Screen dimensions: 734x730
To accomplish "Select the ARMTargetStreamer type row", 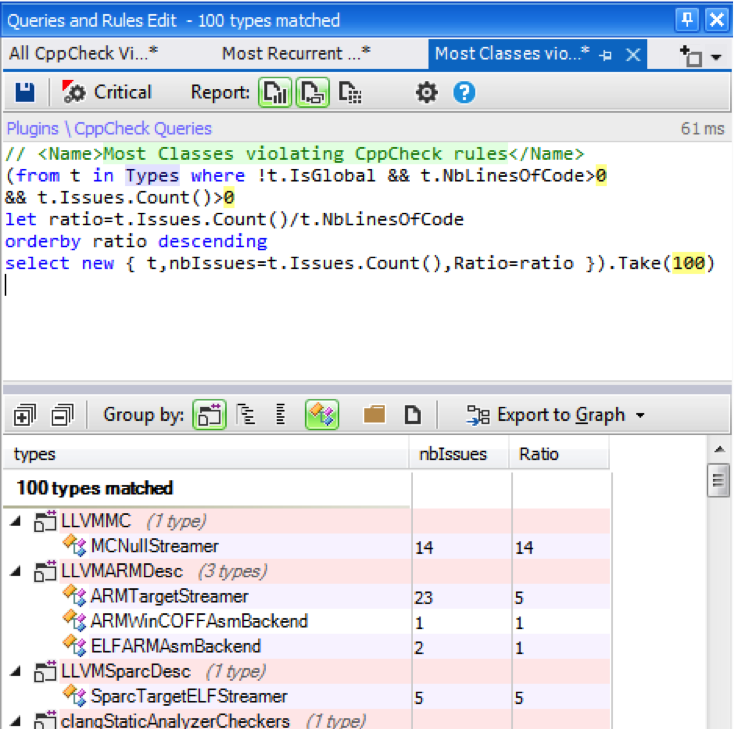I will [x=307, y=596].
